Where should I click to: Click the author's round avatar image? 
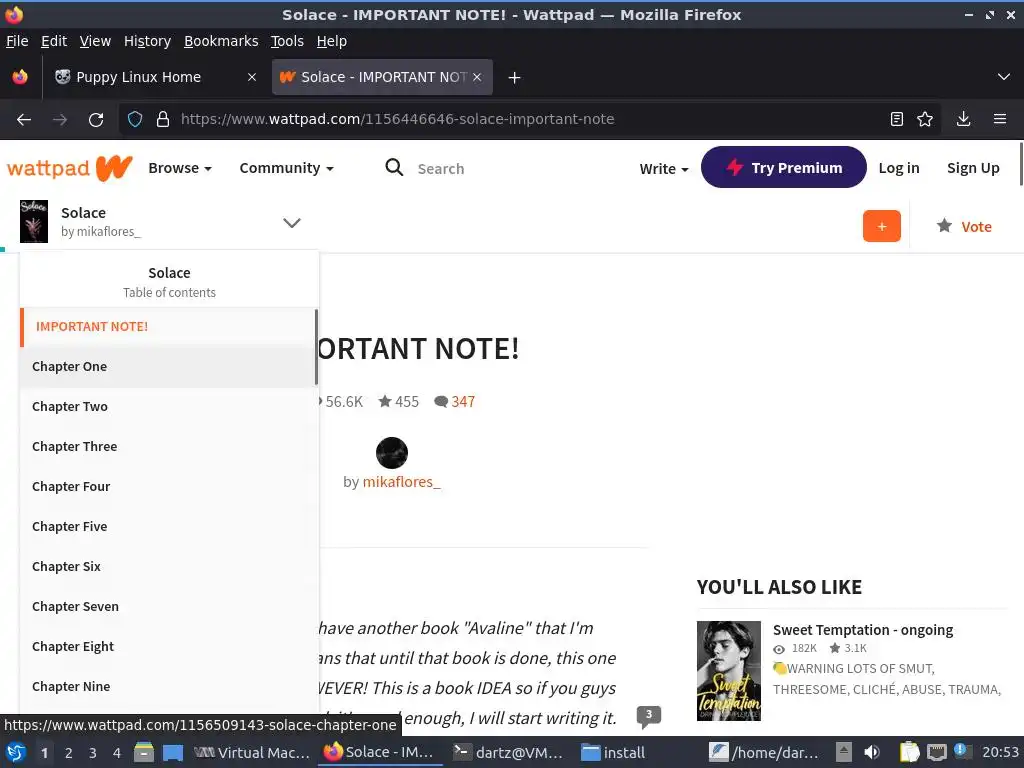click(392, 453)
